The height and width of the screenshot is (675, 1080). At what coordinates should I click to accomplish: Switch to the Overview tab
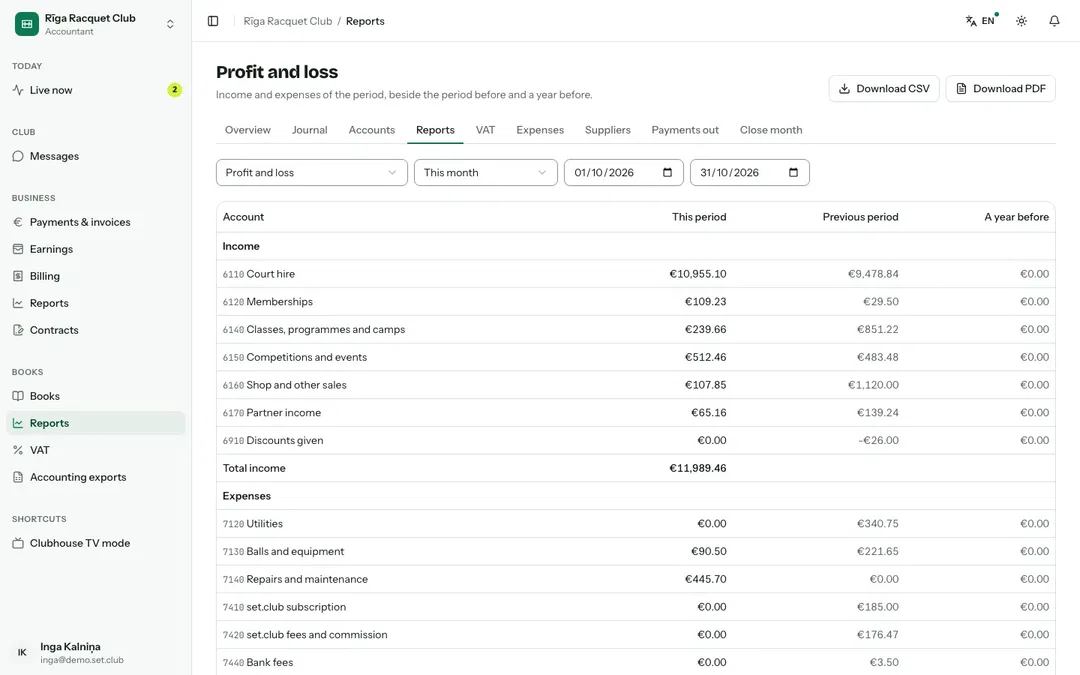[x=248, y=130]
